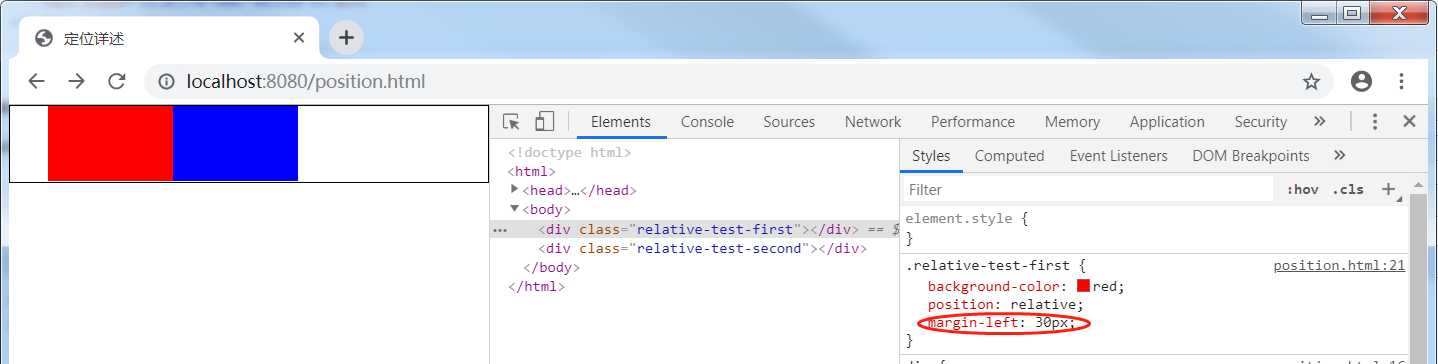The image size is (1438, 364).
Task: Click the browser forward arrow
Action: click(x=76, y=81)
